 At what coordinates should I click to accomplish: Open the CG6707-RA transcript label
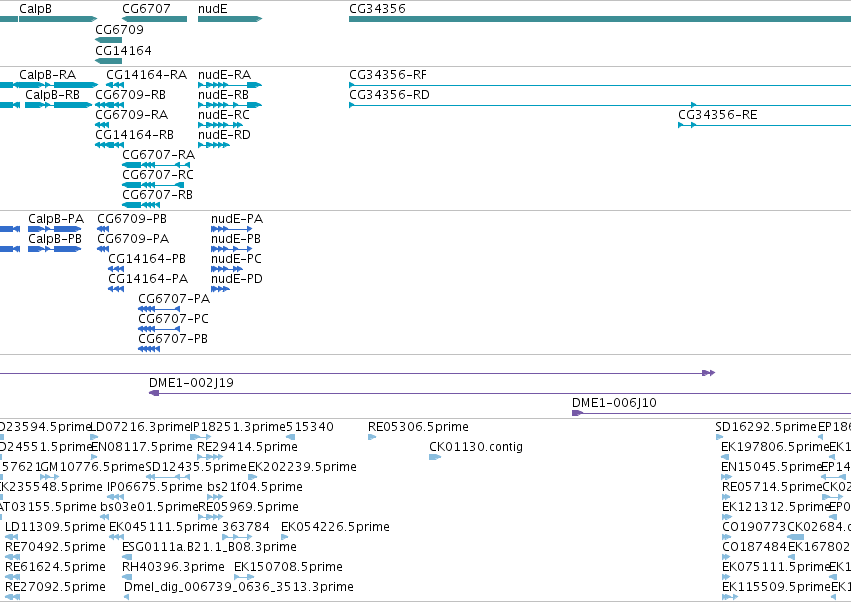coord(158,155)
